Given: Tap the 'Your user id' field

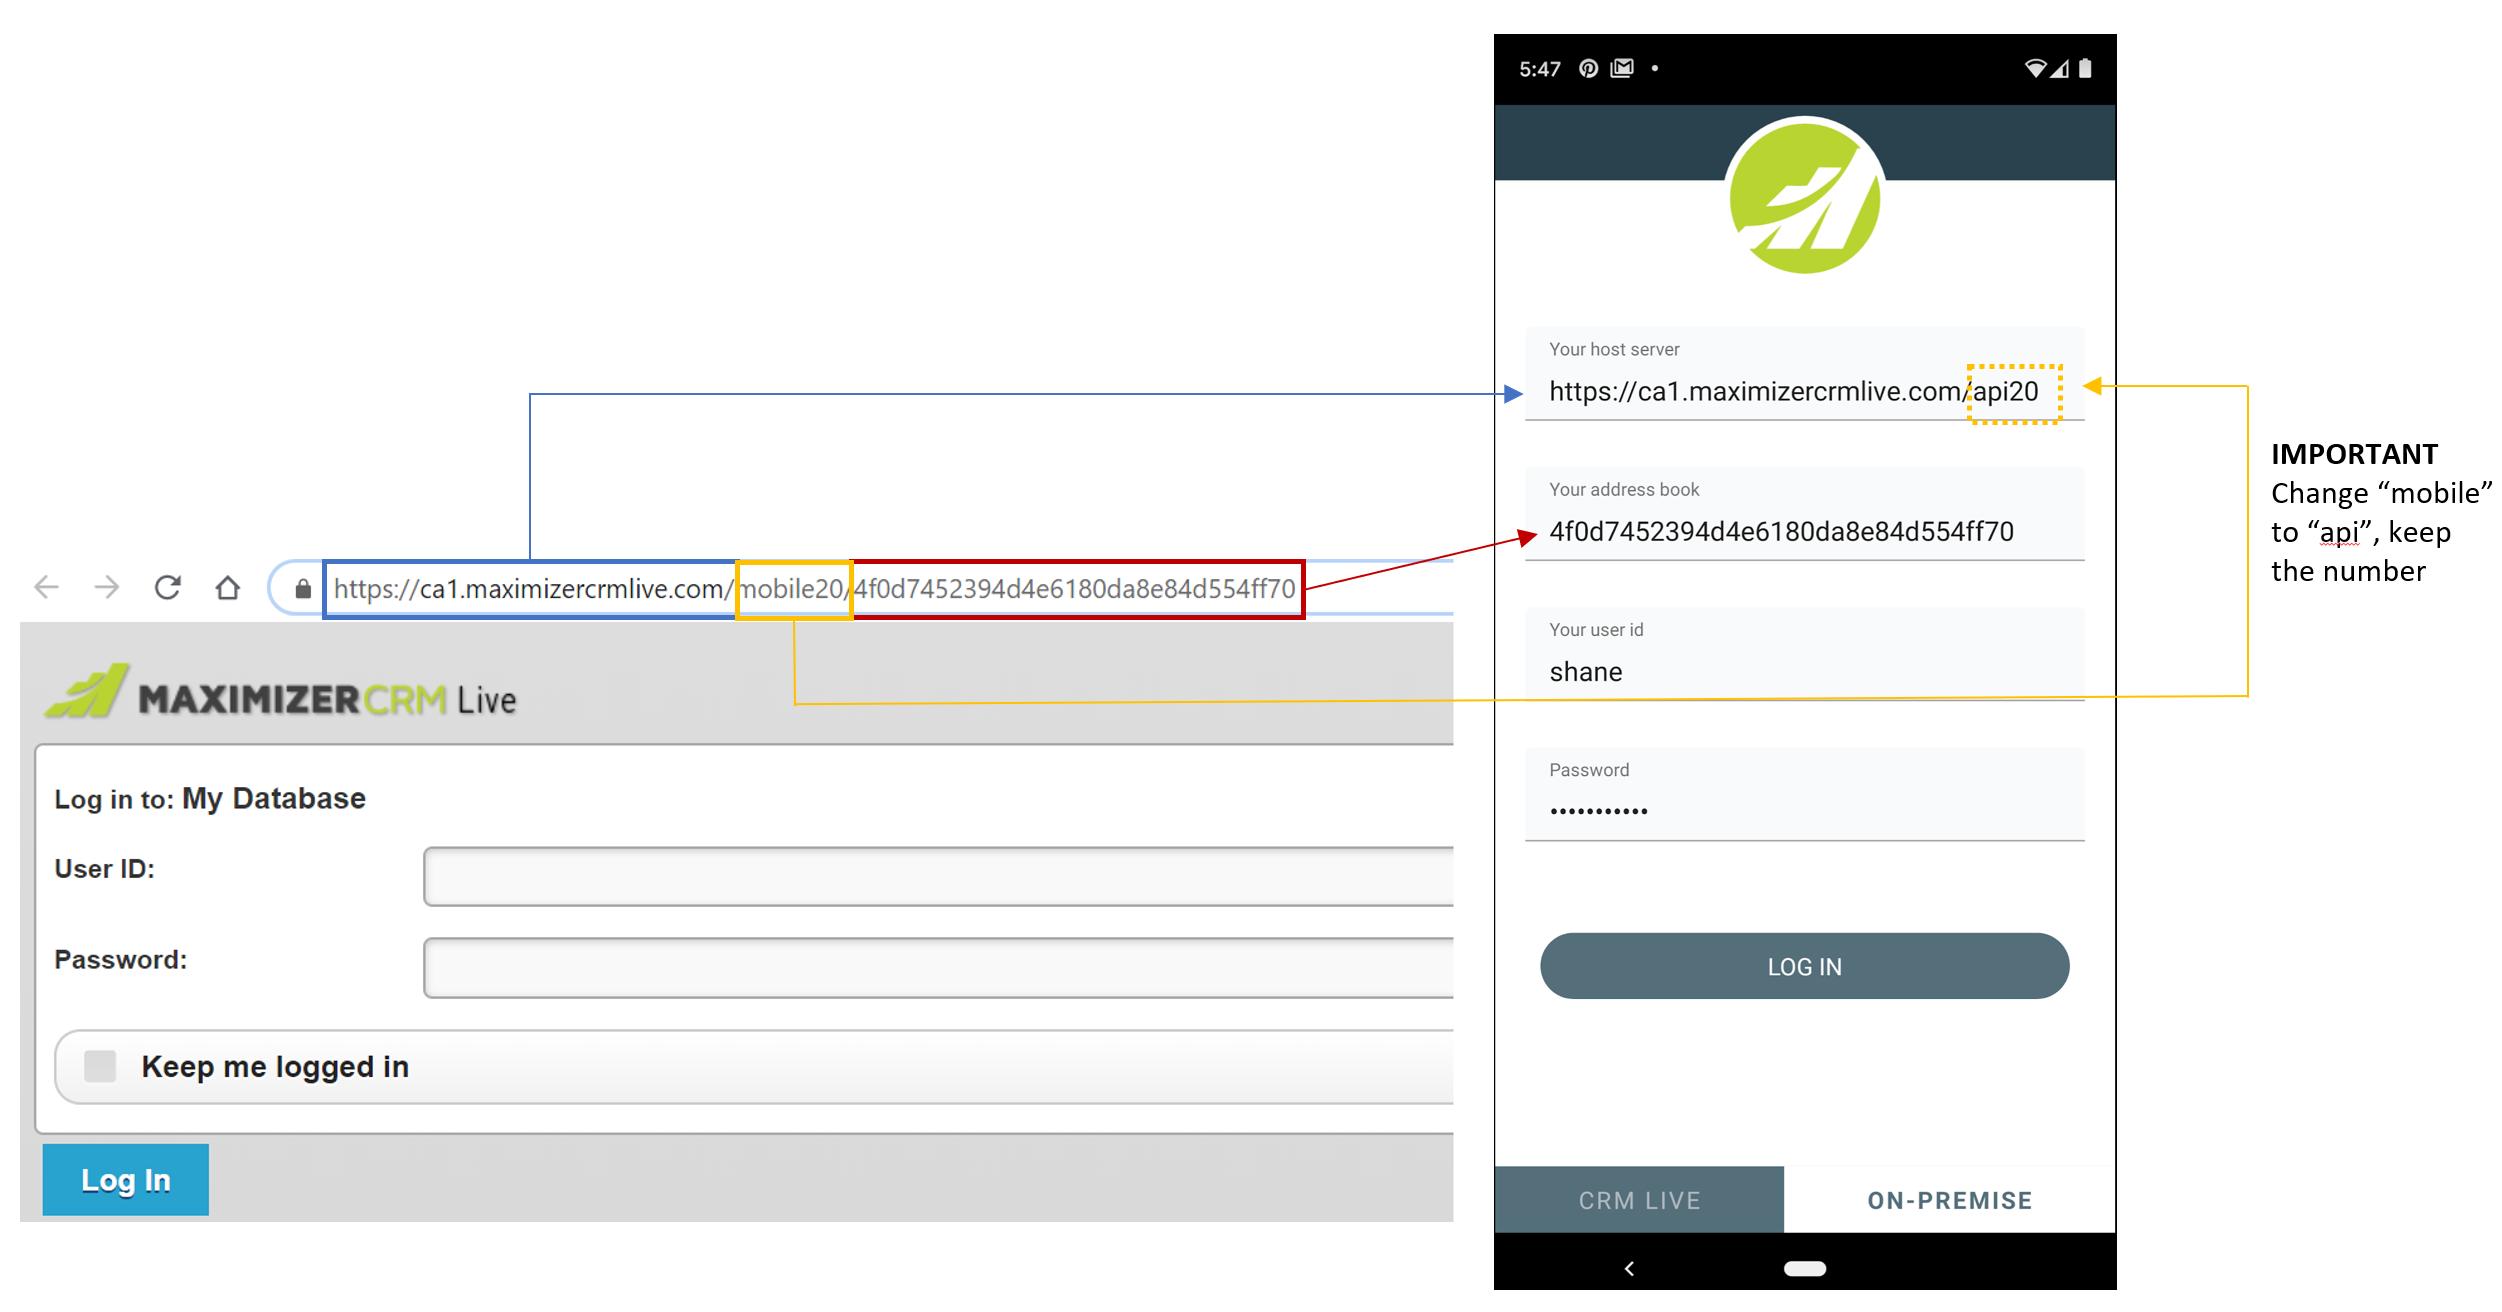Looking at the screenshot, I should (1805, 654).
